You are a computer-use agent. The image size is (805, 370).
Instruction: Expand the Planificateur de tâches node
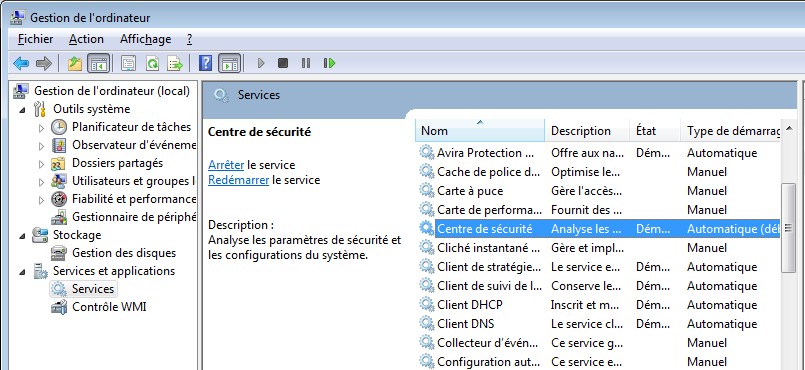[42, 128]
